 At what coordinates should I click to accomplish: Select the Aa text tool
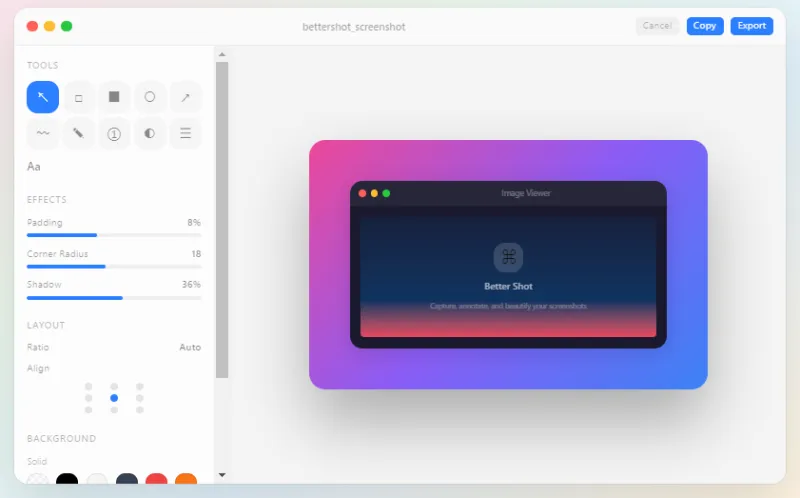pos(34,167)
